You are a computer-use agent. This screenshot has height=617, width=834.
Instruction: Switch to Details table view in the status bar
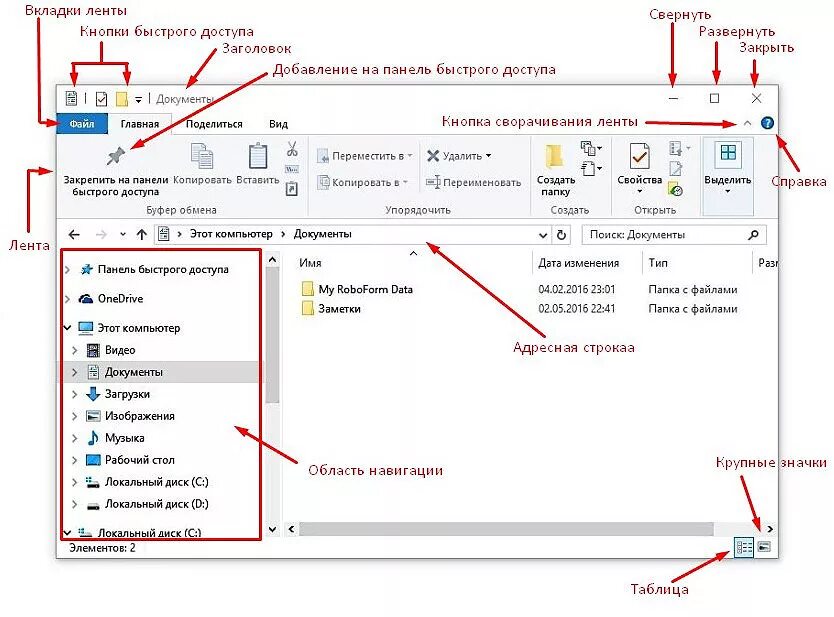pos(744,547)
